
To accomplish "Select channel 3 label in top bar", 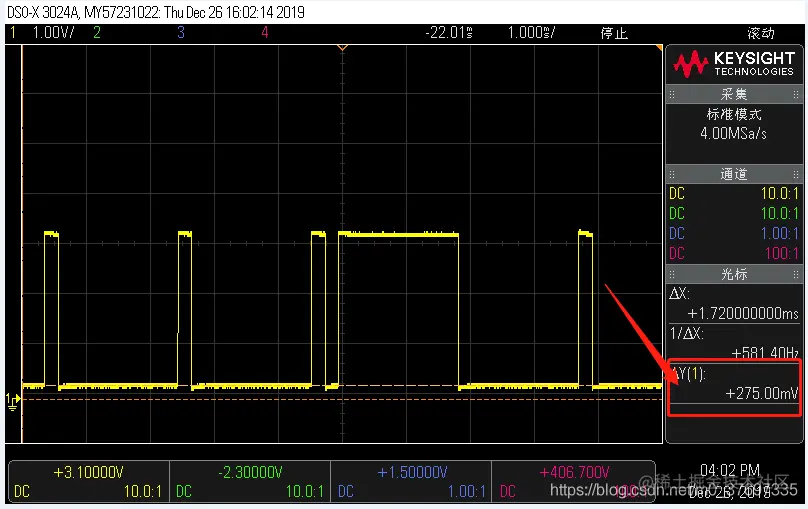I will point(181,33).
